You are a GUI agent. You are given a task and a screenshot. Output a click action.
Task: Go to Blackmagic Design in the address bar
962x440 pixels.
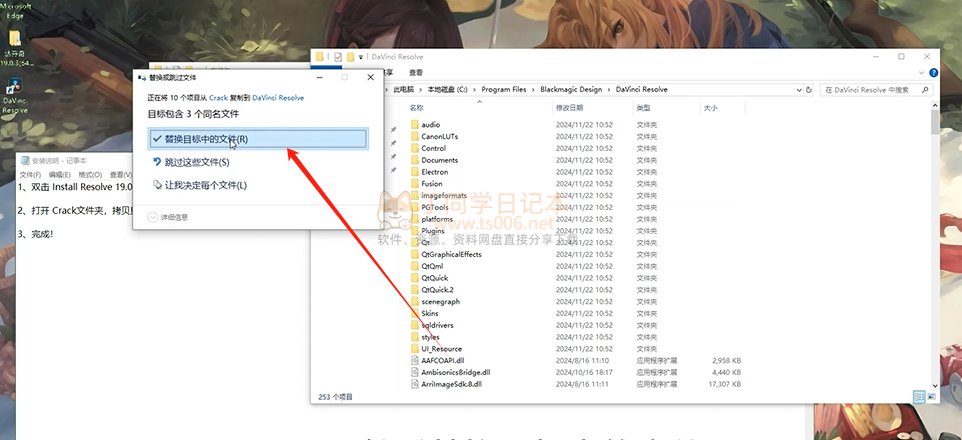571,90
